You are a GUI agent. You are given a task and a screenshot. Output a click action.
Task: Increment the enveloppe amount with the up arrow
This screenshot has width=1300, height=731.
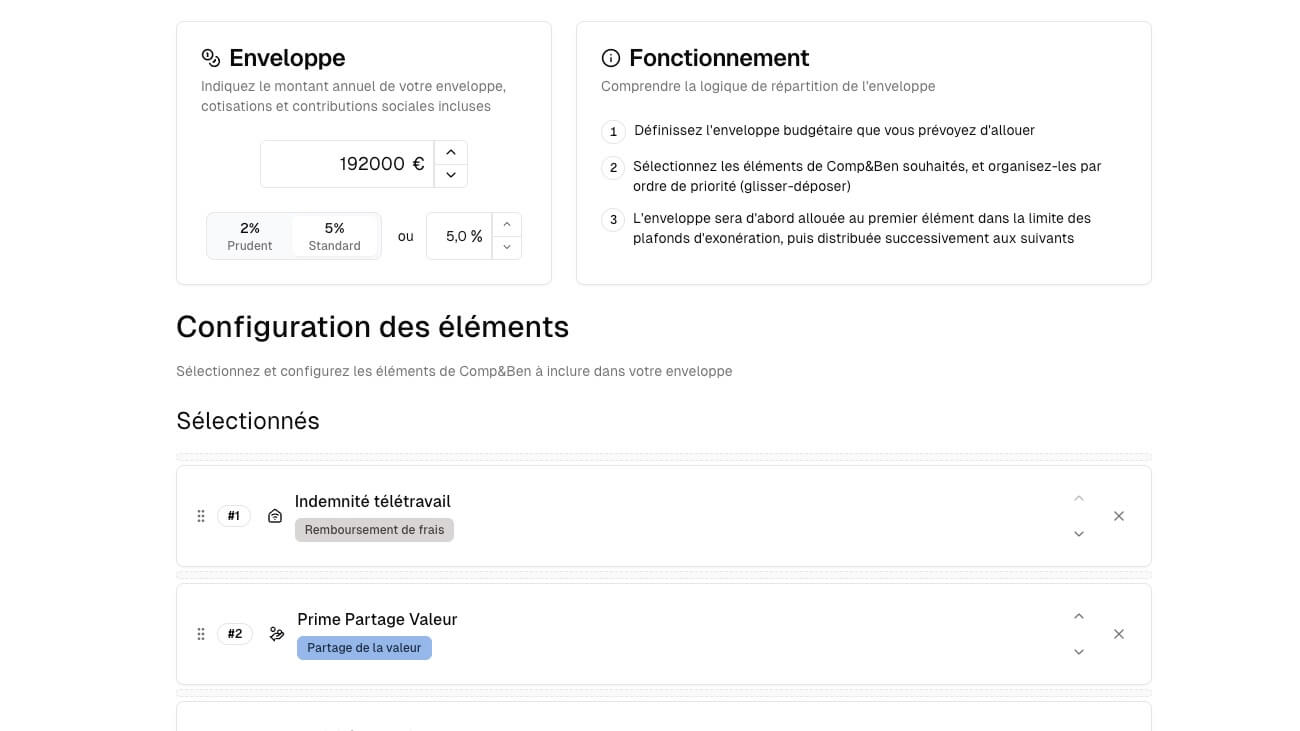(451, 151)
